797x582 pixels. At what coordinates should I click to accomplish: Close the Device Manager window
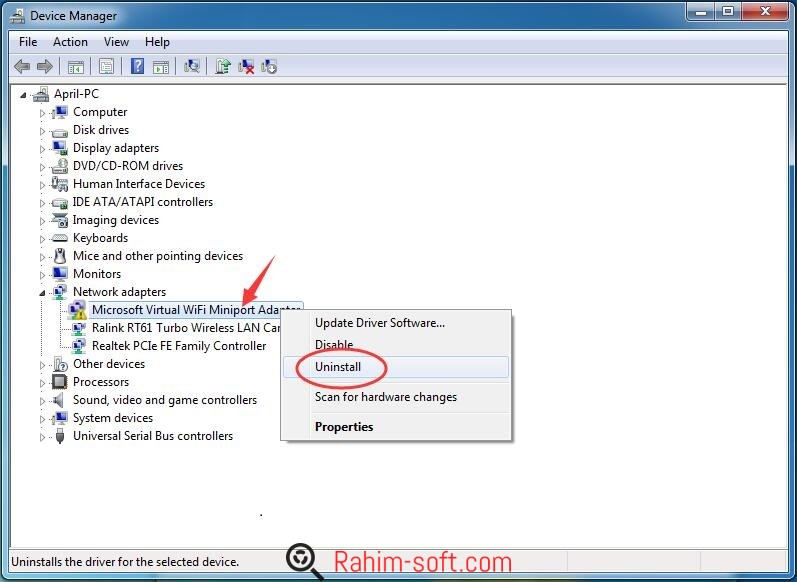point(765,11)
